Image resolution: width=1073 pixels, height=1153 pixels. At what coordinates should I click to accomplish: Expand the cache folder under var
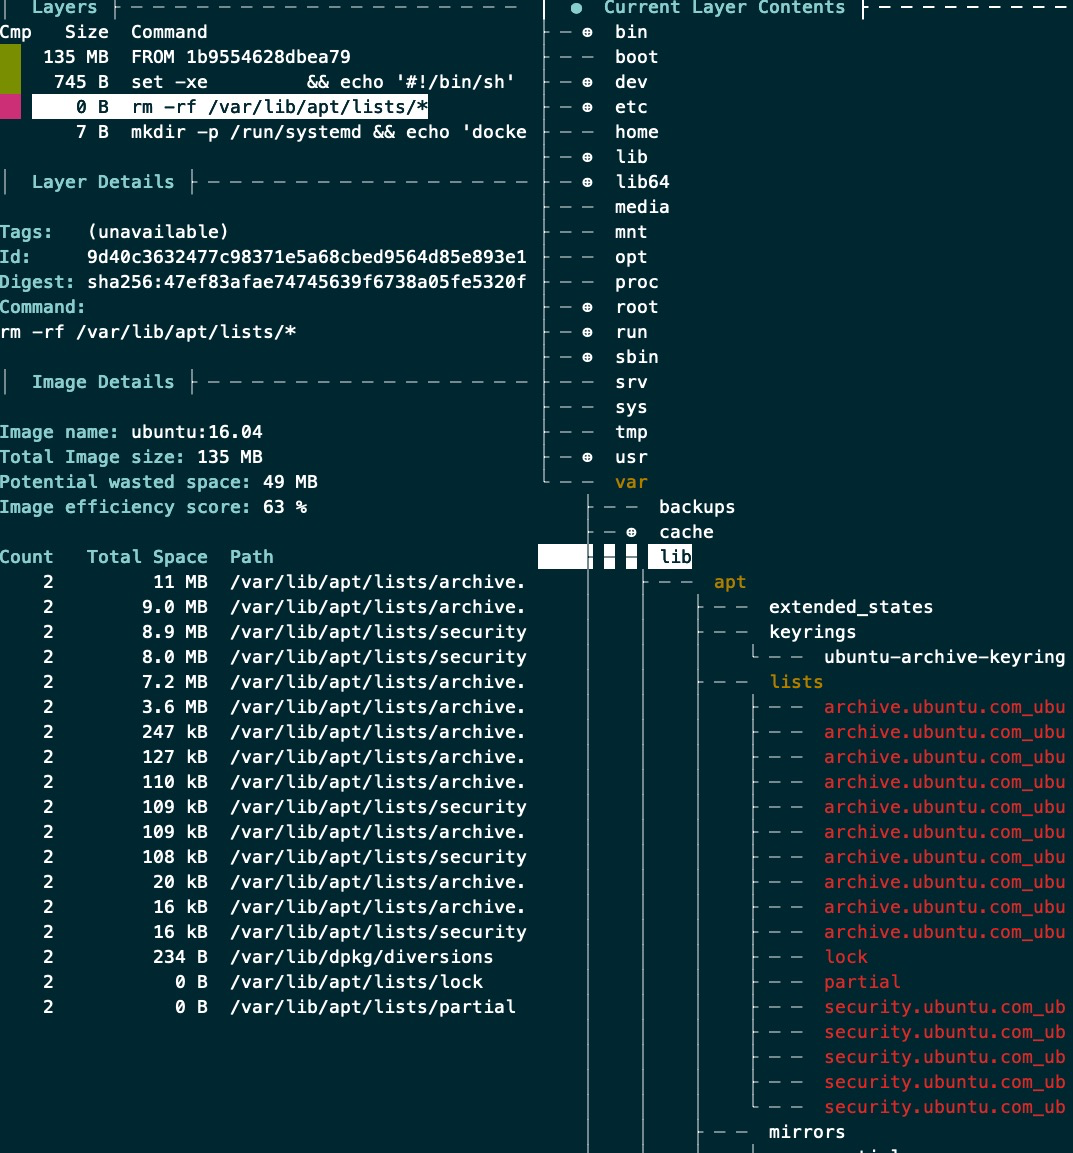(x=631, y=532)
